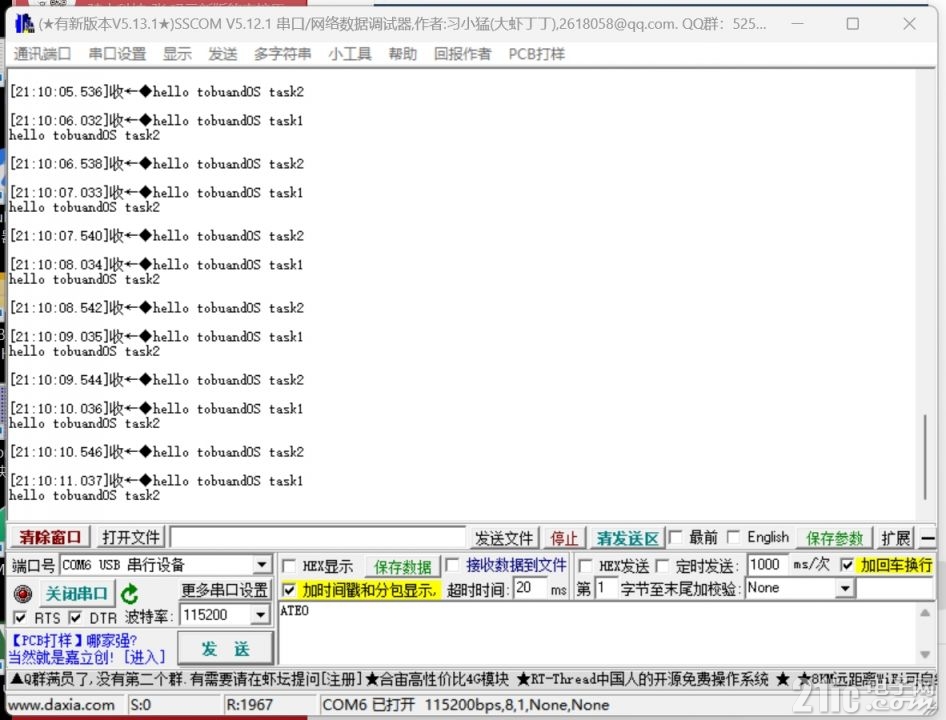Open the 帮助 menu
This screenshot has height=720, width=946.
click(x=402, y=54)
